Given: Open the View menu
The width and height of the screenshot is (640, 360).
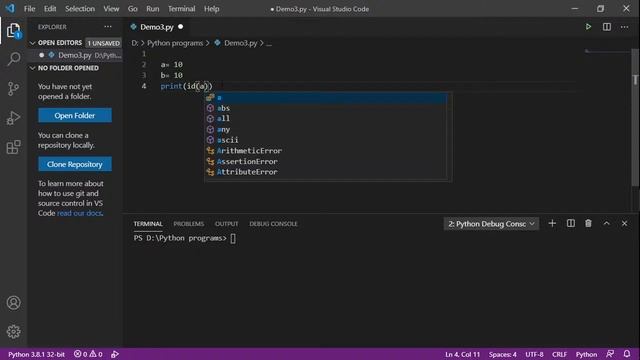Looking at the screenshot, I should (111, 9).
